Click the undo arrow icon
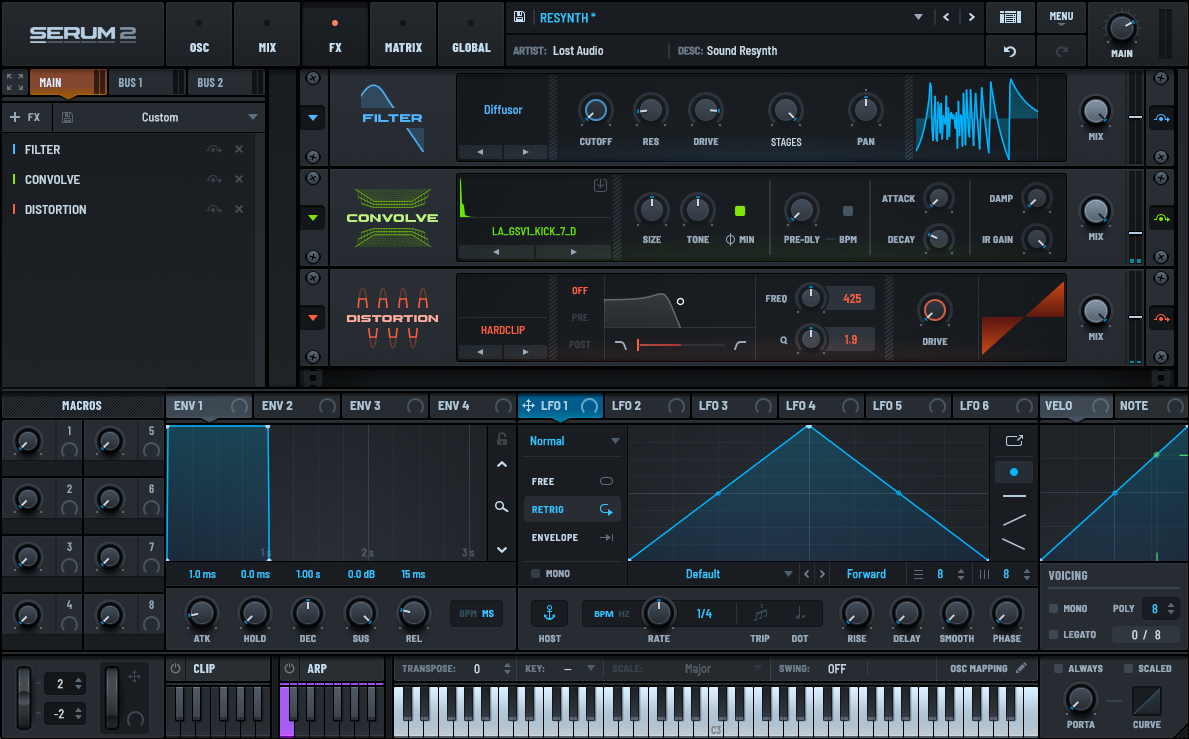The image size is (1189, 739). click(1010, 50)
